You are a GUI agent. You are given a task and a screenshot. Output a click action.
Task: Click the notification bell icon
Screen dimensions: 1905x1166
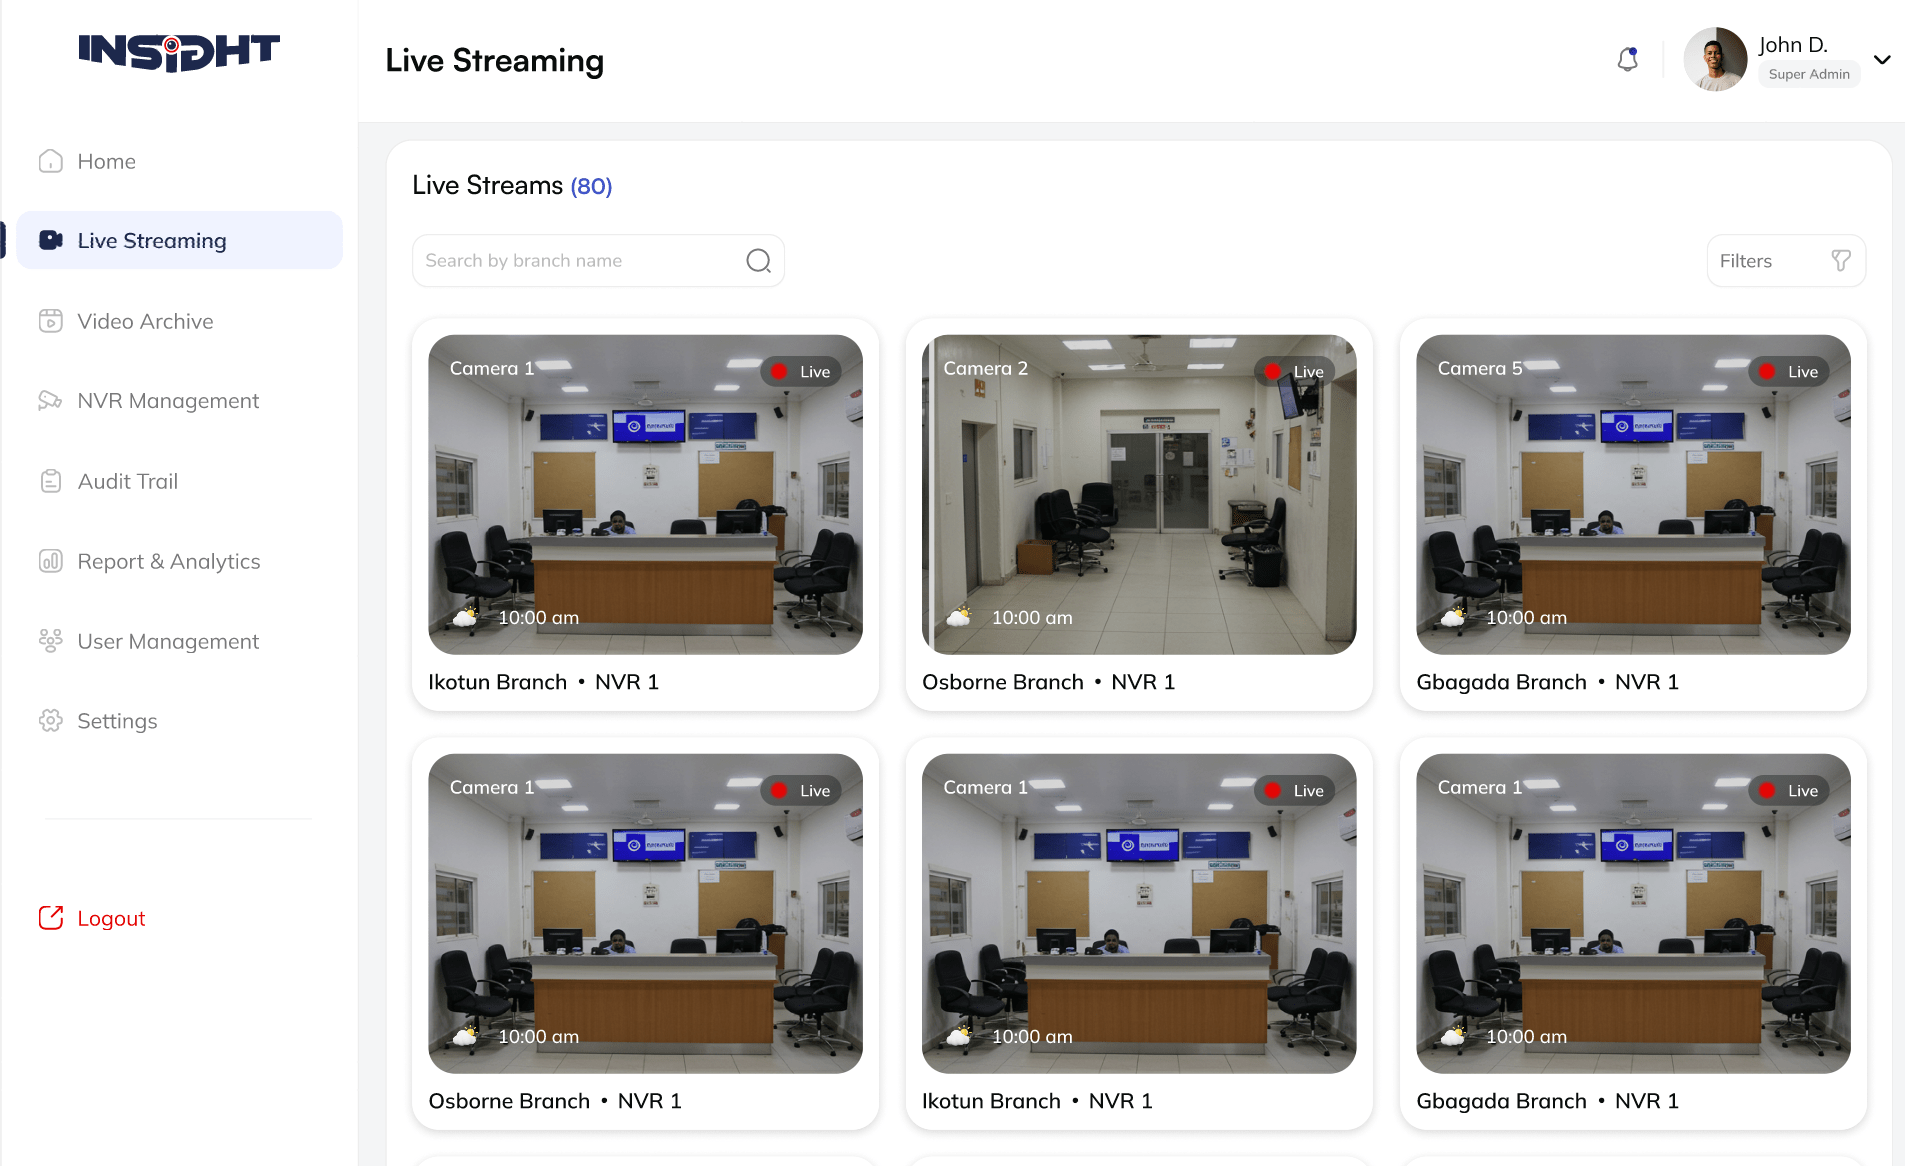1627,60
